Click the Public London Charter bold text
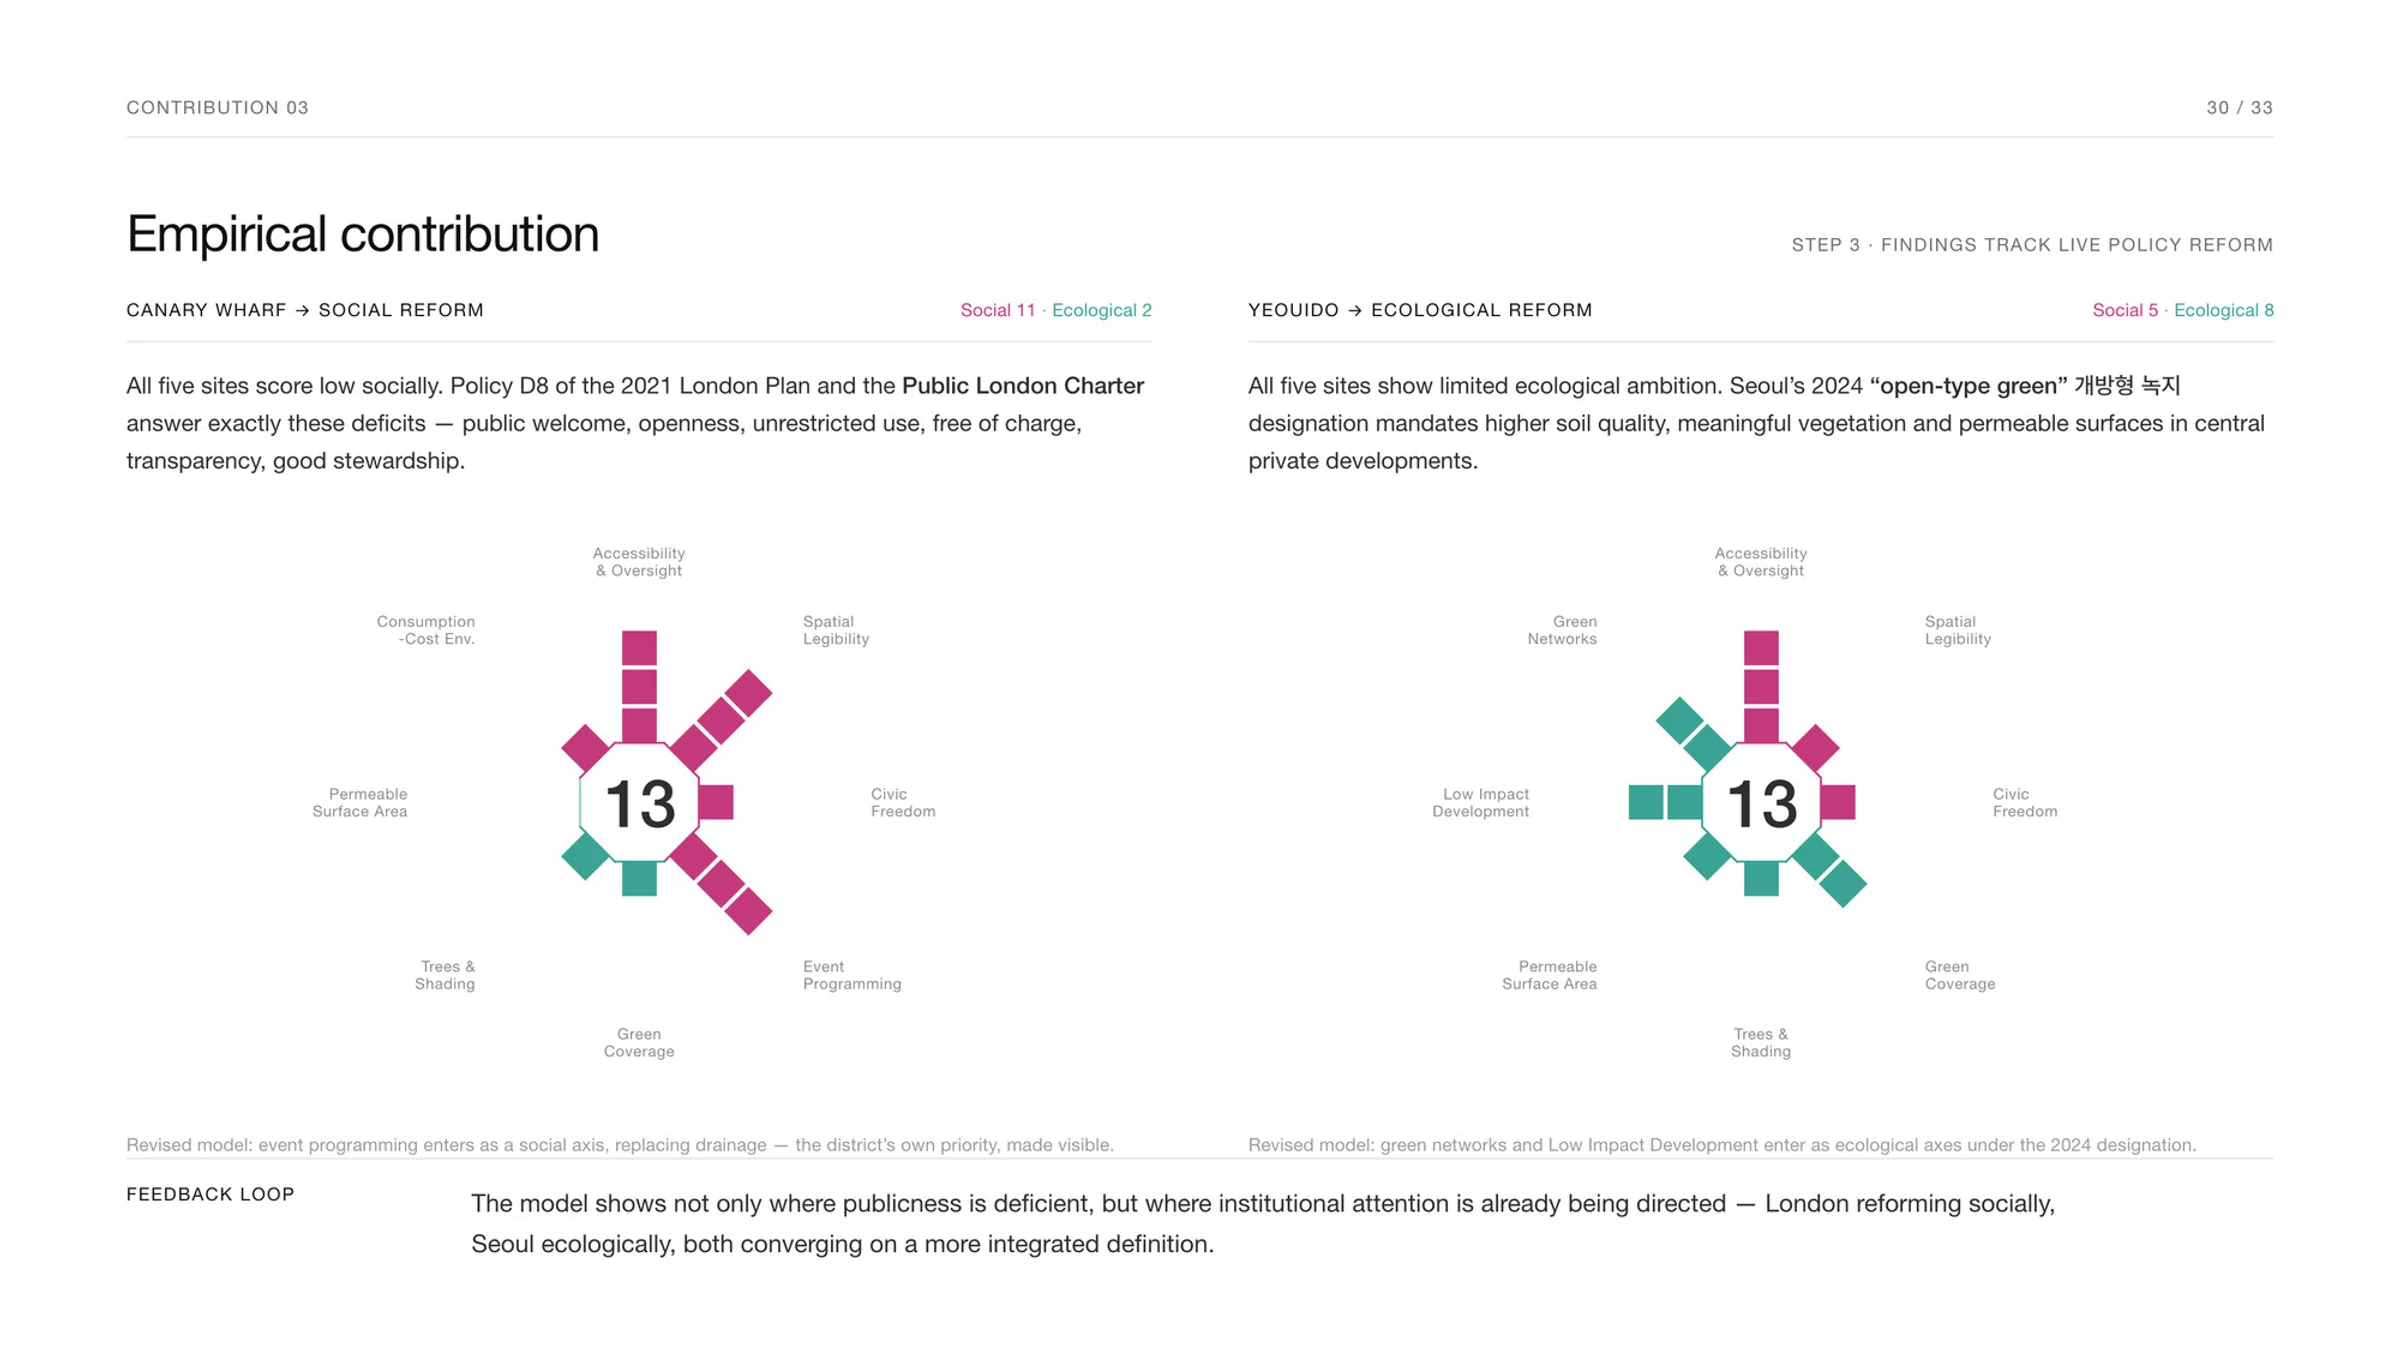2400x1350 pixels. point(1023,386)
